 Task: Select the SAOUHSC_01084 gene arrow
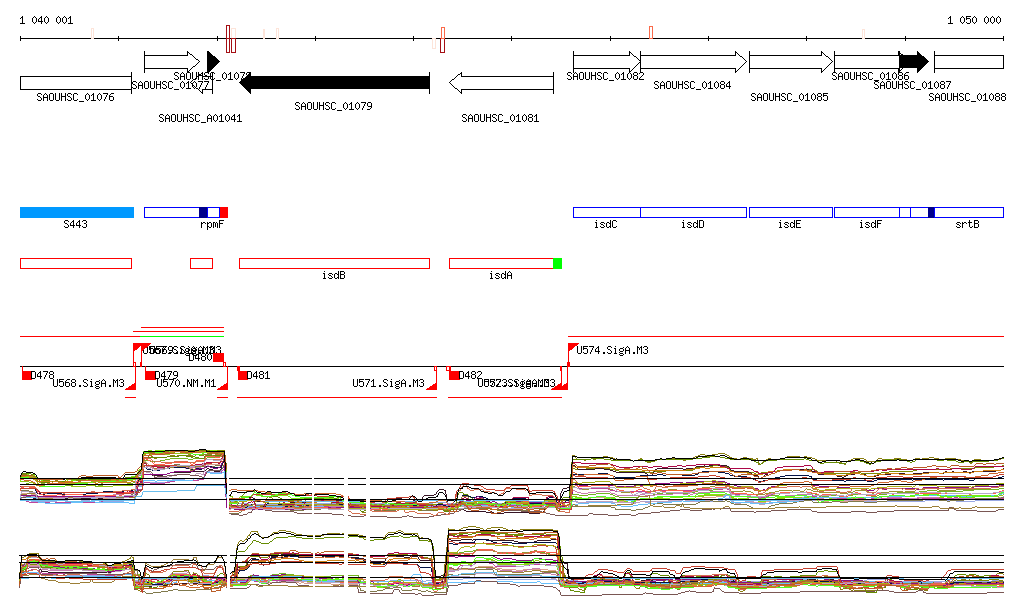pyautogui.click(x=694, y=62)
